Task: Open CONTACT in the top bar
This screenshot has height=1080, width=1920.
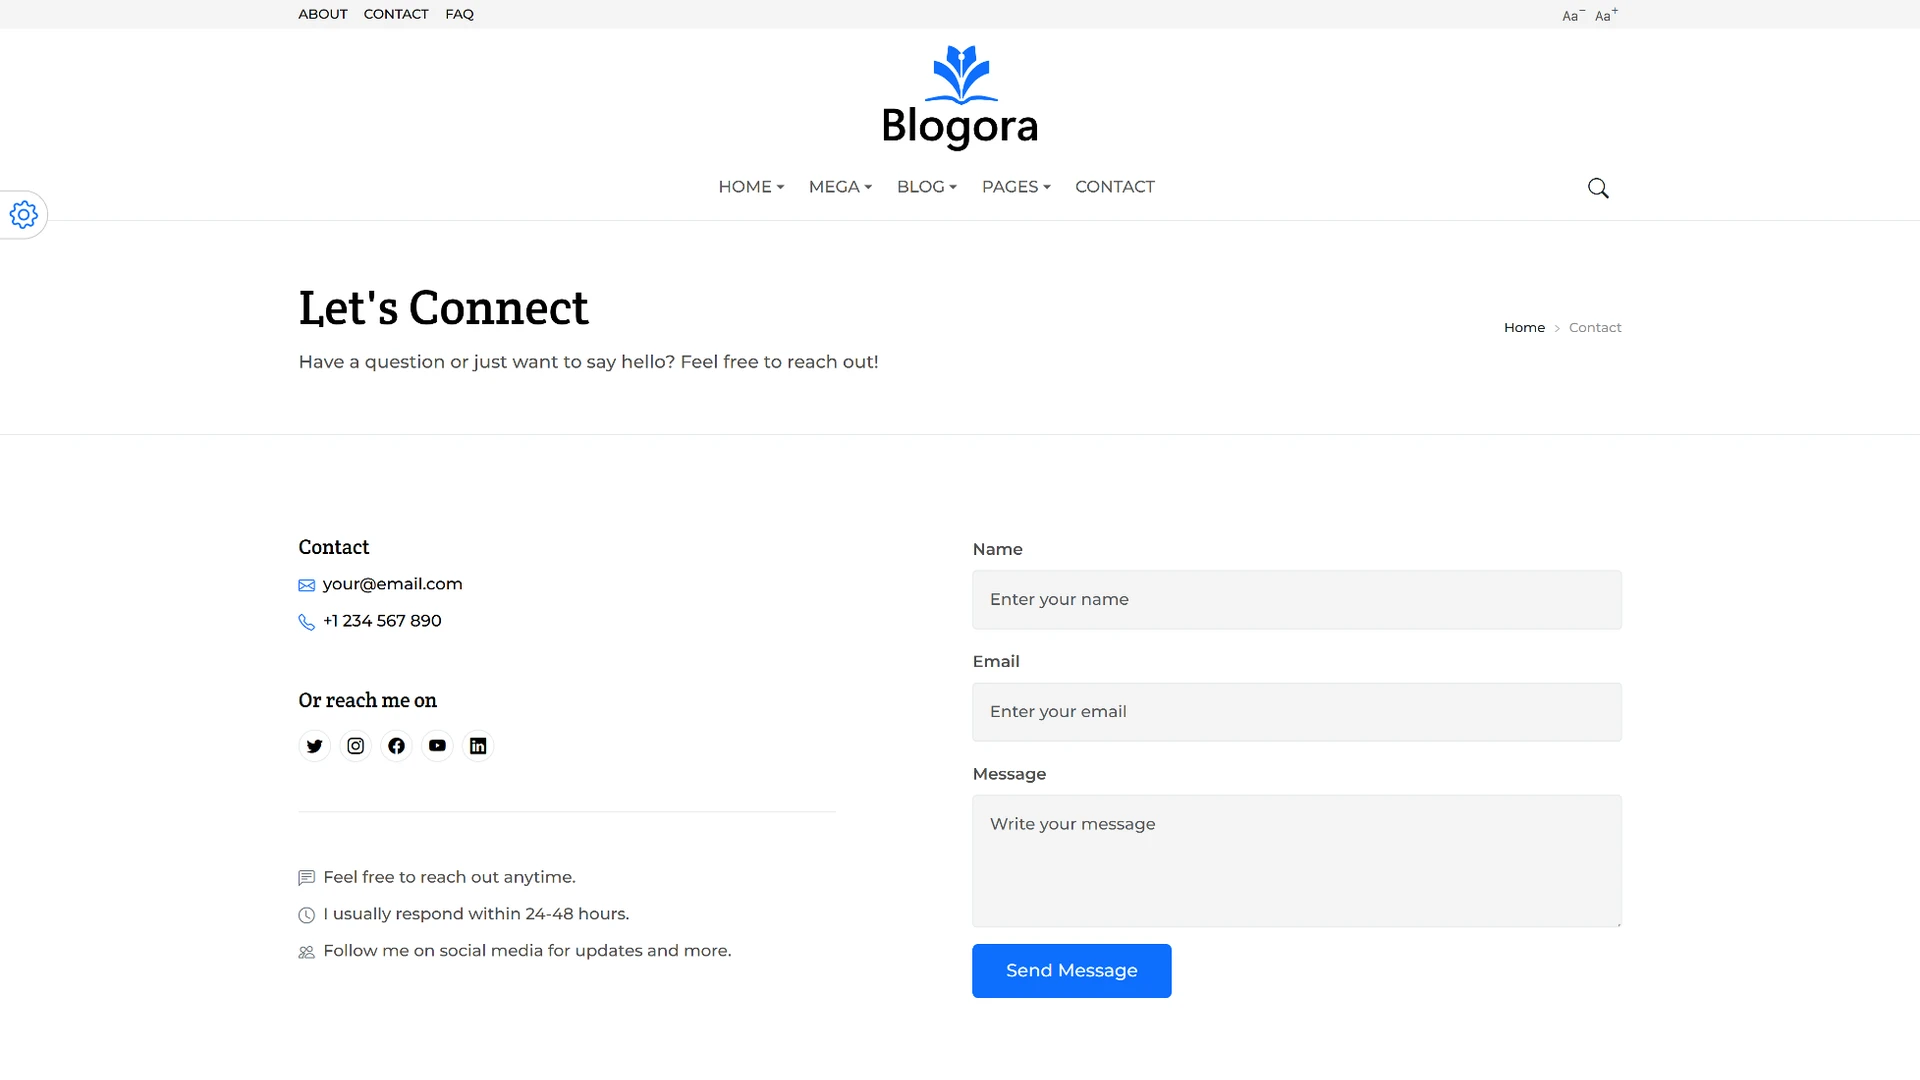Action: (x=396, y=14)
